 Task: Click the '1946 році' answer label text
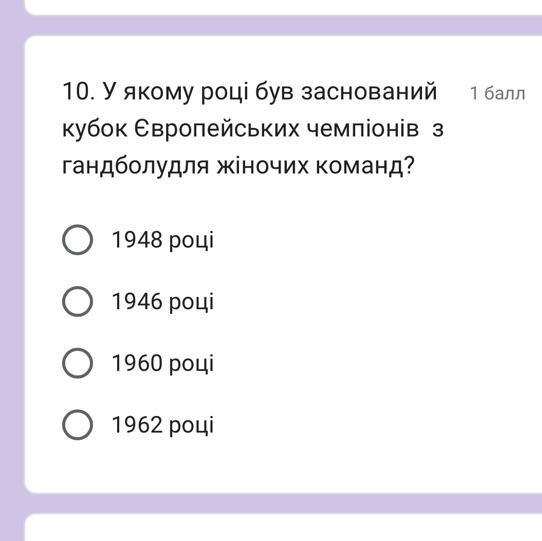162,301
